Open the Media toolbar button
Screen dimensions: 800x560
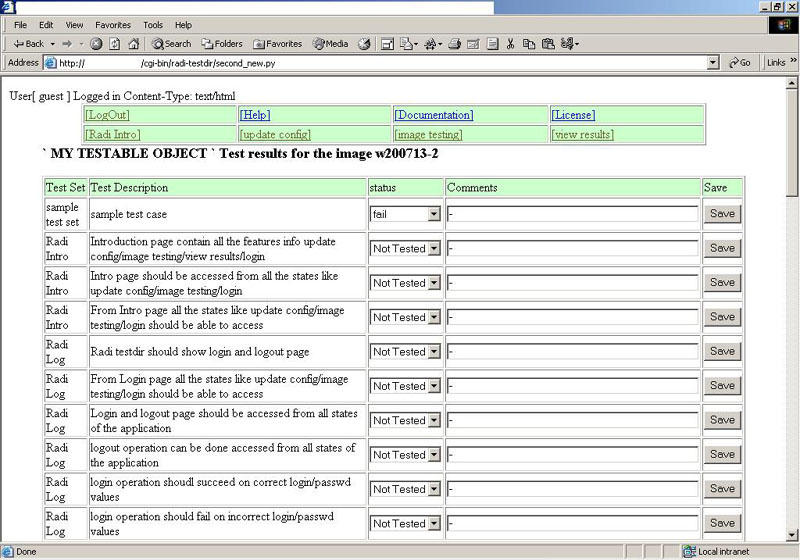pos(330,44)
